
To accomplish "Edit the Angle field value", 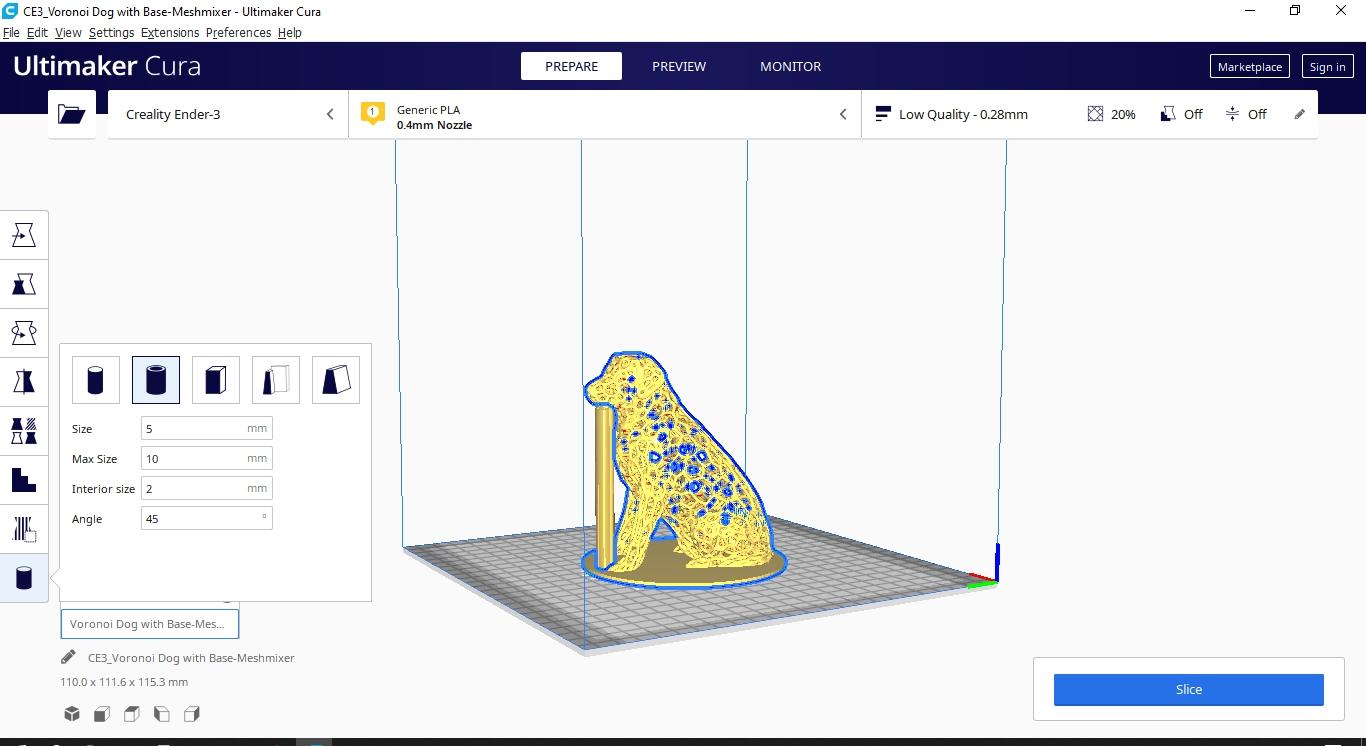I will click(206, 518).
